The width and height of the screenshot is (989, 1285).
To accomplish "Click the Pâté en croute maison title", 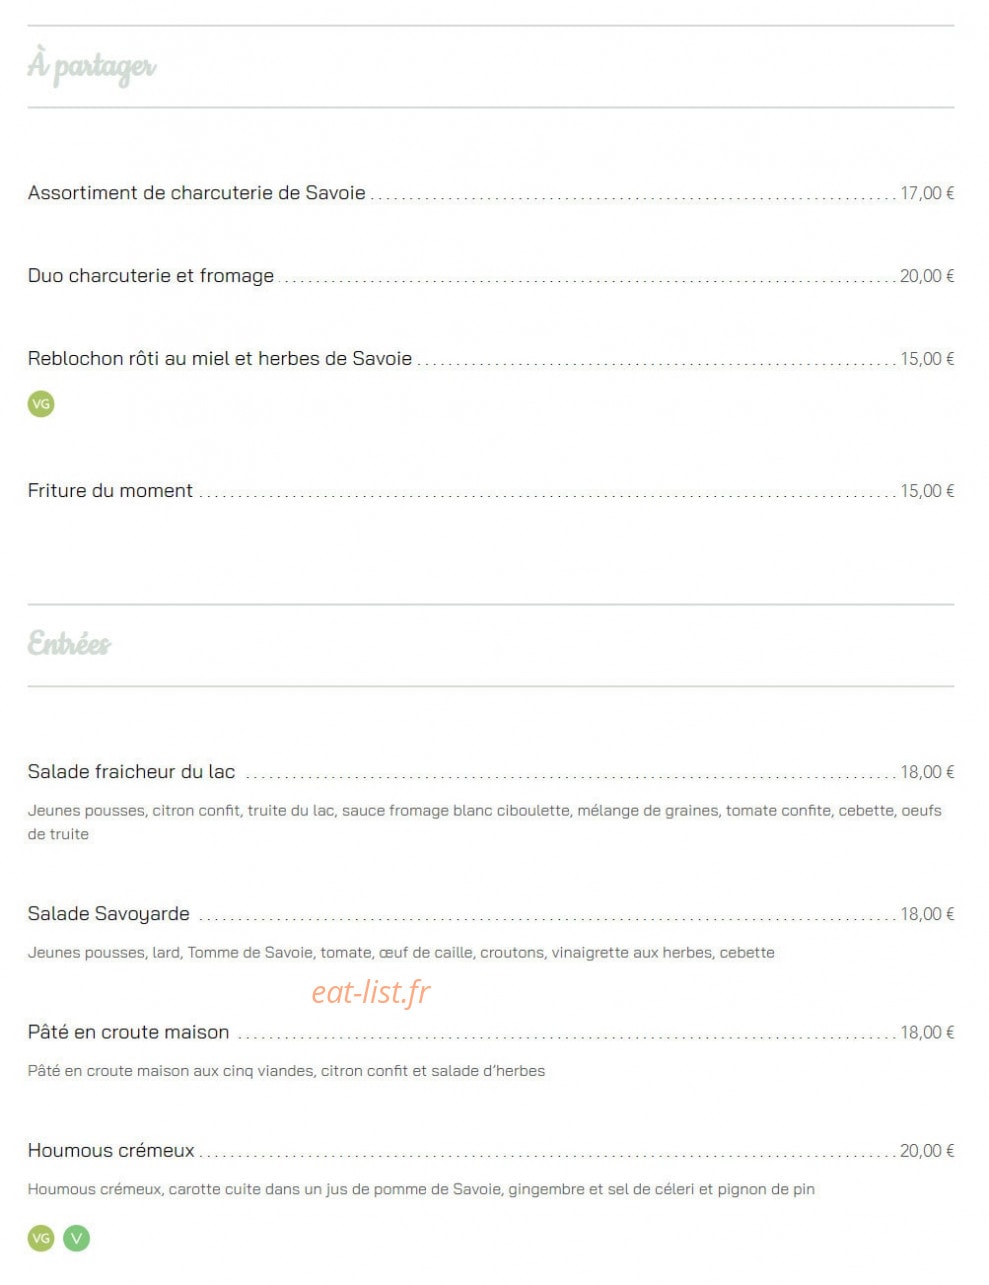I will click(128, 1032).
